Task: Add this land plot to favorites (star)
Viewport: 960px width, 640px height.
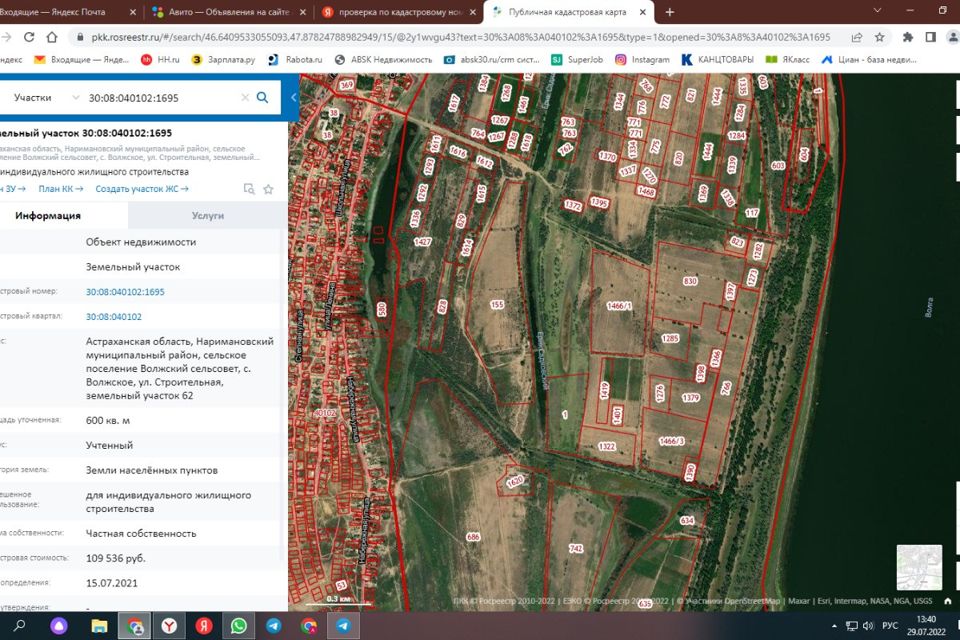Action: pyautogui.click(x=268, y=189)
